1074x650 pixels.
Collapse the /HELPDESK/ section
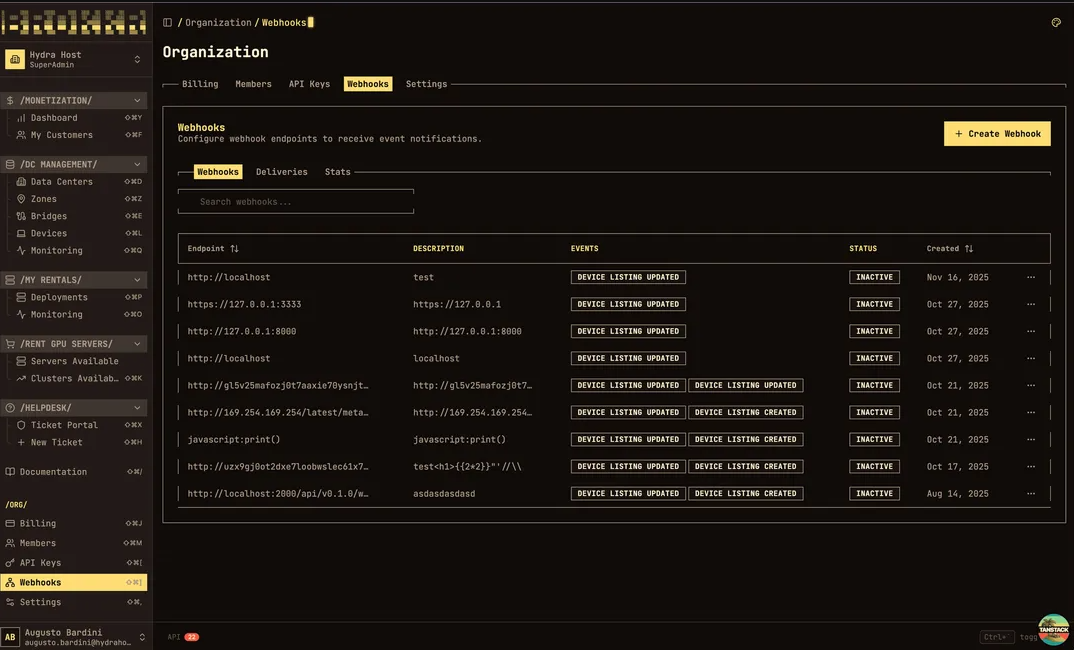point(74,408)
